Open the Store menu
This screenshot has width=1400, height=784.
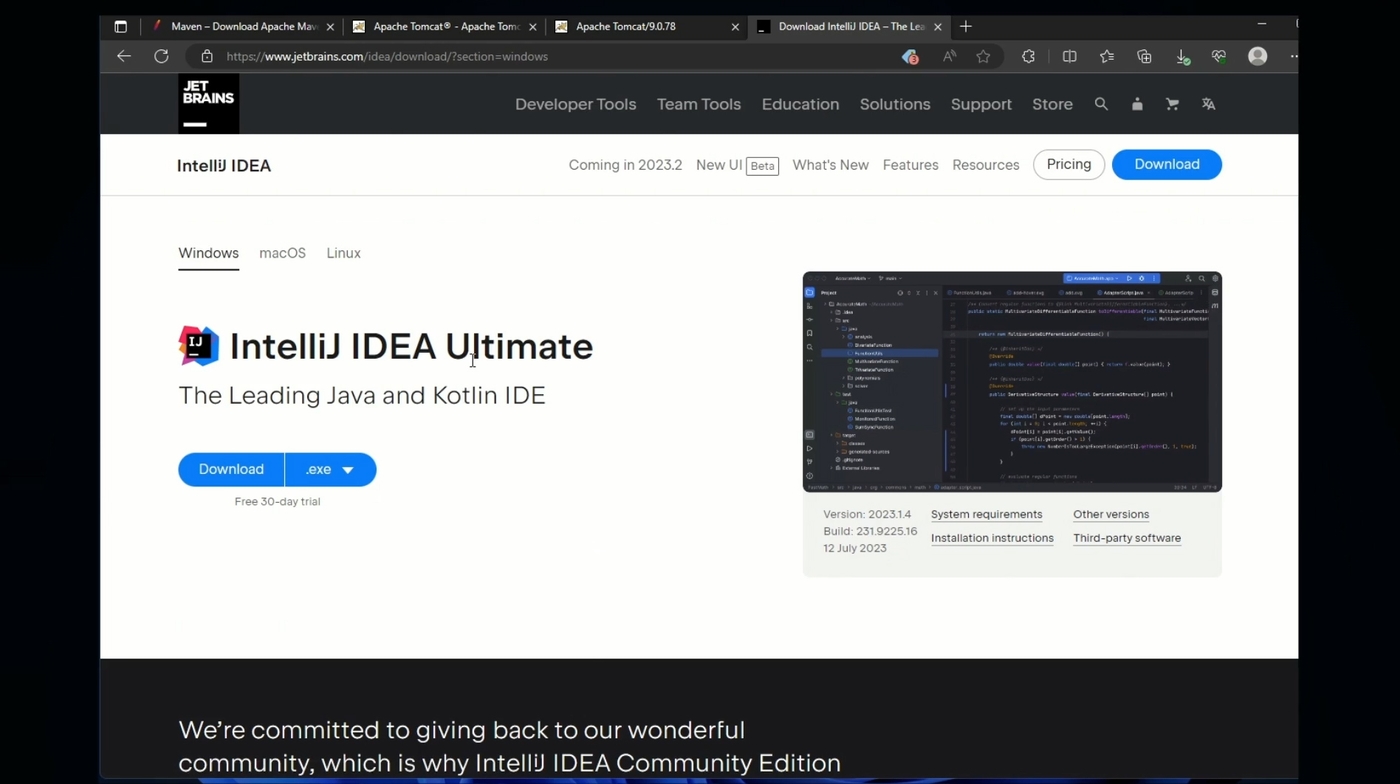point(1052,104)
